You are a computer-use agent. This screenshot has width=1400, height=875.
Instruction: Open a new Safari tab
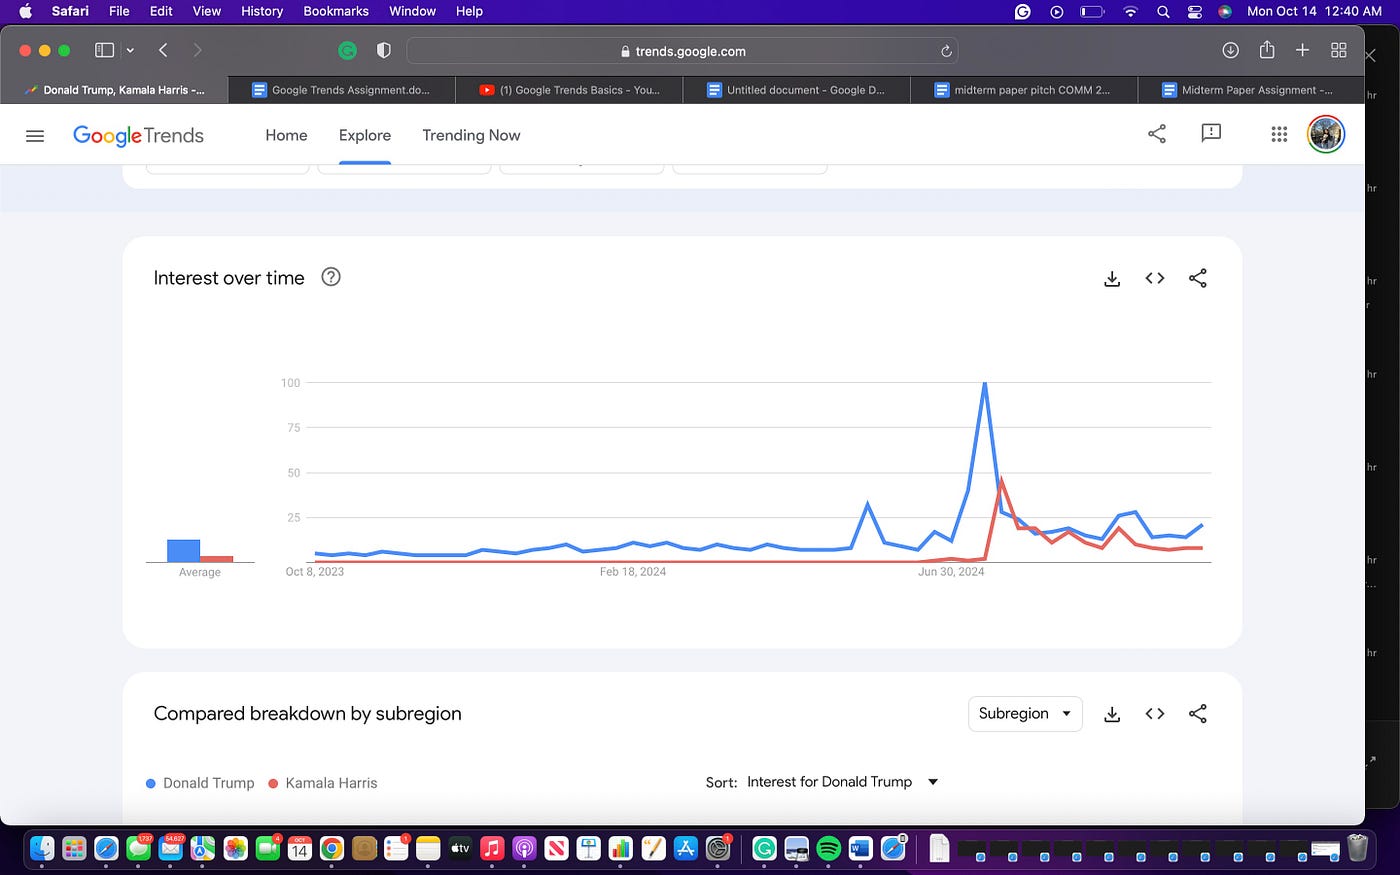[x=1302, y=50]
